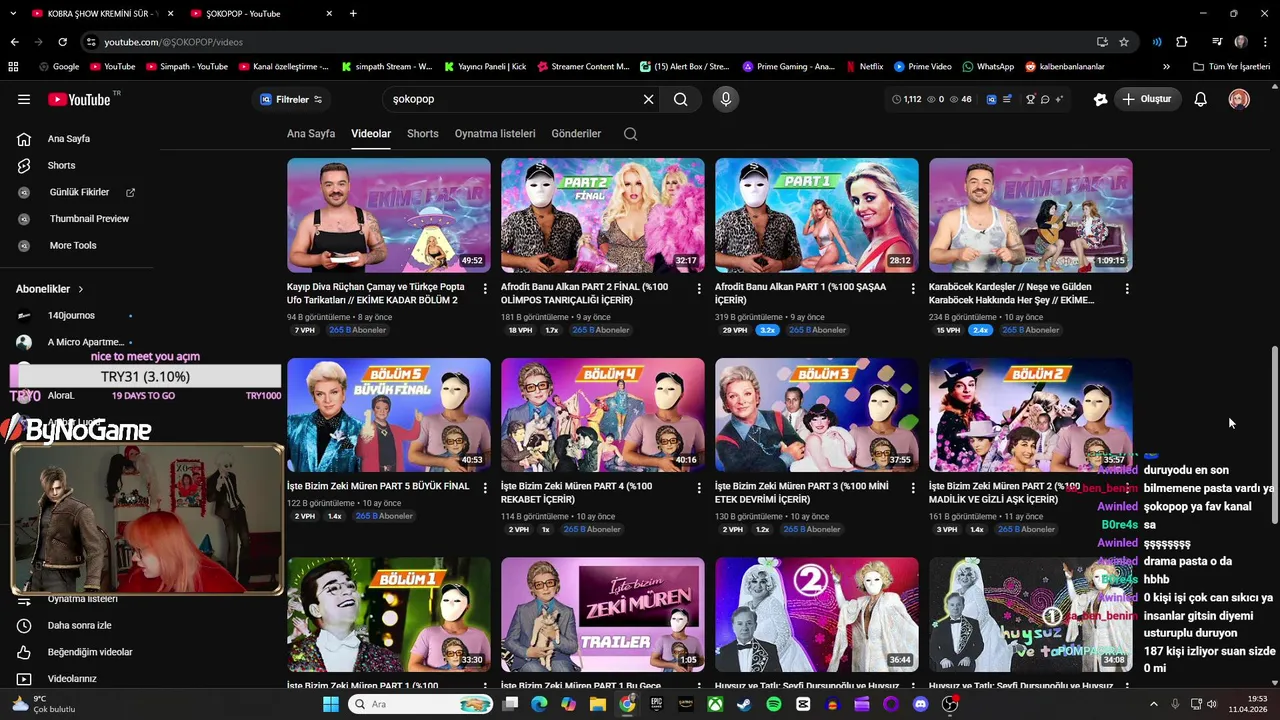Click the Windows taskbar search box
1280x720 pixels.
423,704
